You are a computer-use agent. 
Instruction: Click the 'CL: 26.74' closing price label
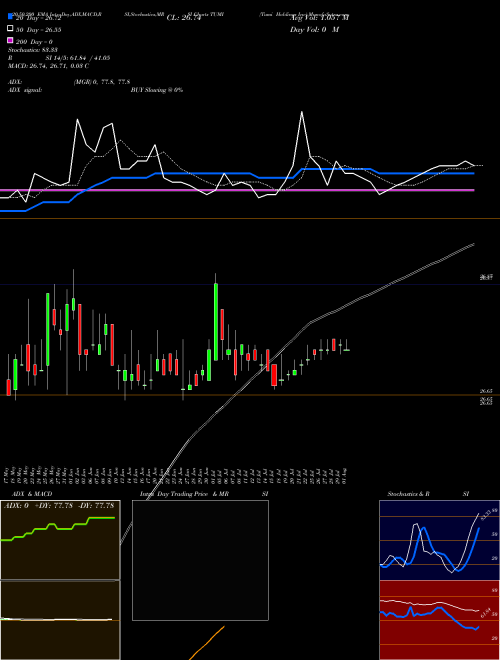(x=184, y=17)
